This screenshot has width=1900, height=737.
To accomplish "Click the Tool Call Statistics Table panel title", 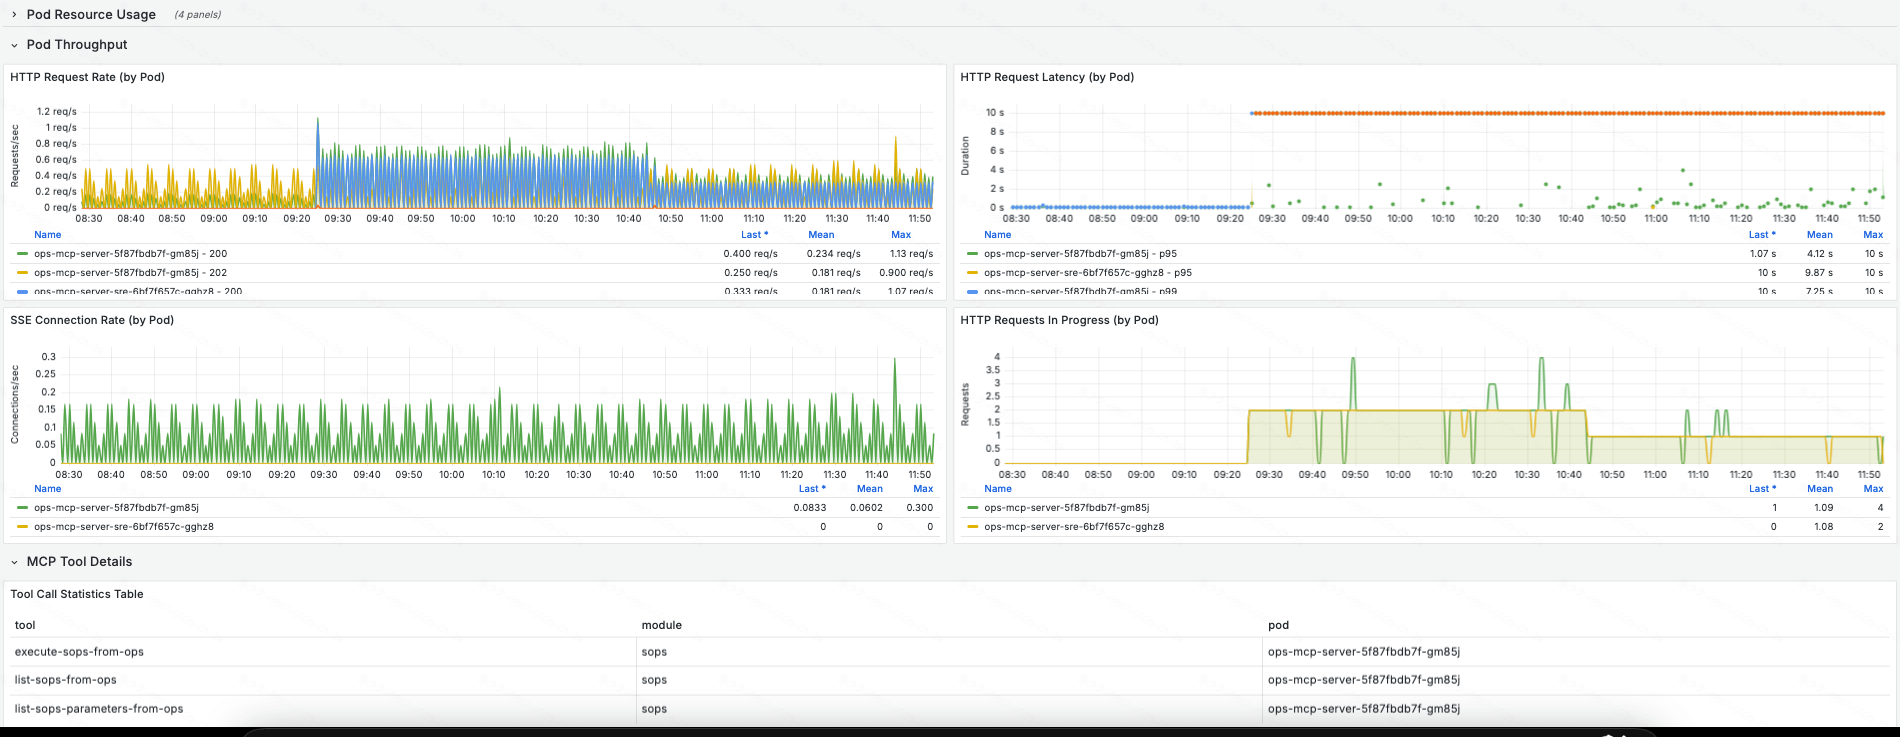I will click(77, 594).
